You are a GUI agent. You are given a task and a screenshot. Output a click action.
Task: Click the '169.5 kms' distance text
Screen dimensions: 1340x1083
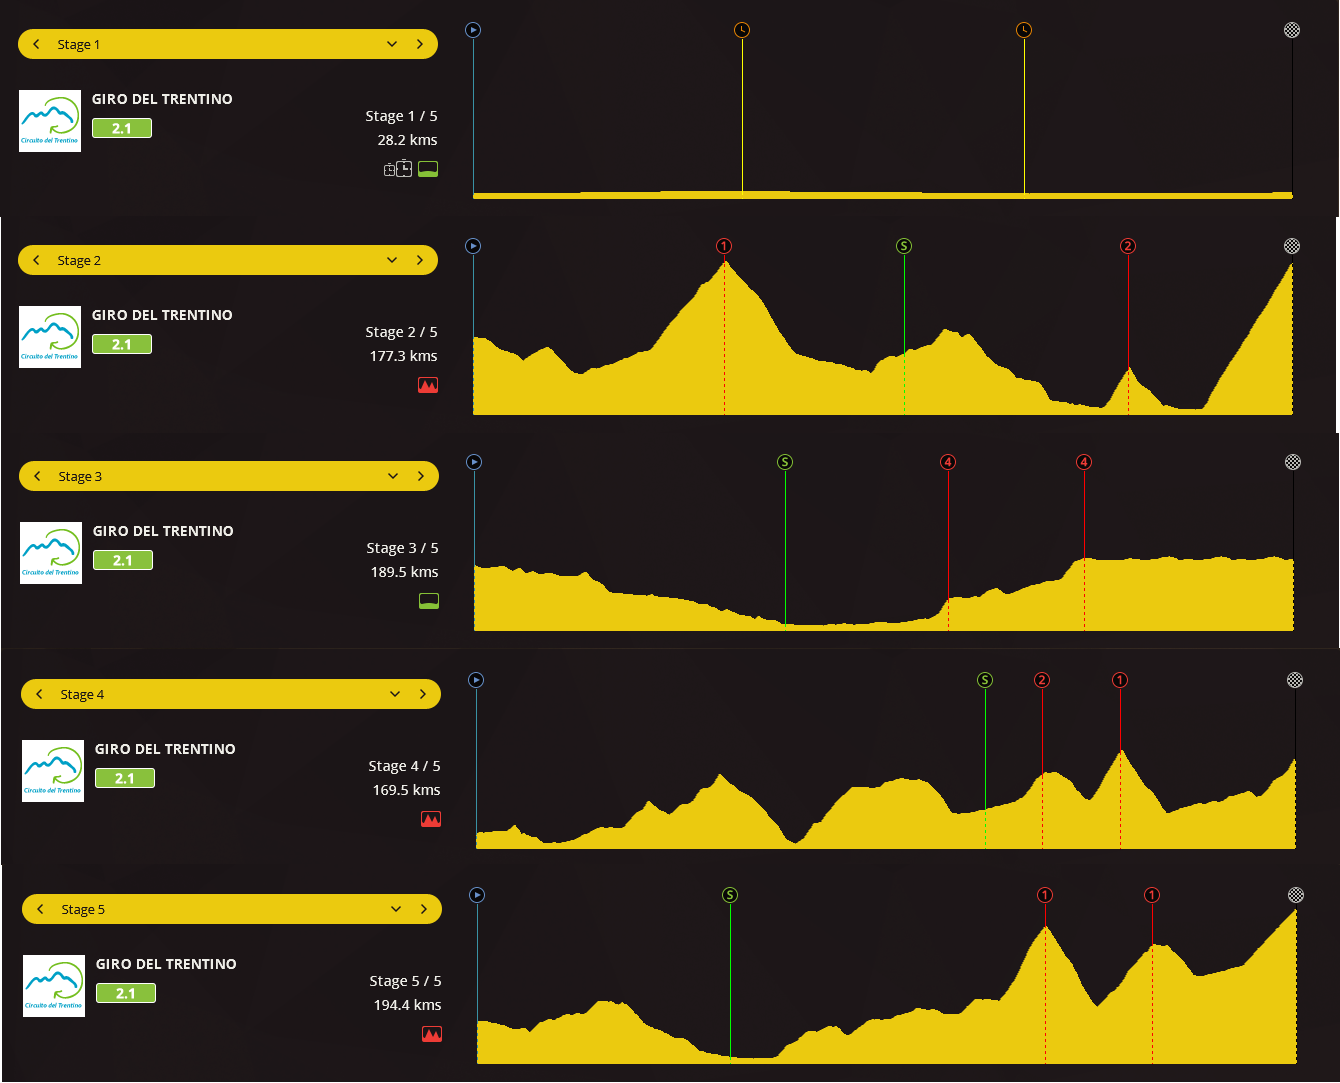pyautogui.click(x=406, y=790)
